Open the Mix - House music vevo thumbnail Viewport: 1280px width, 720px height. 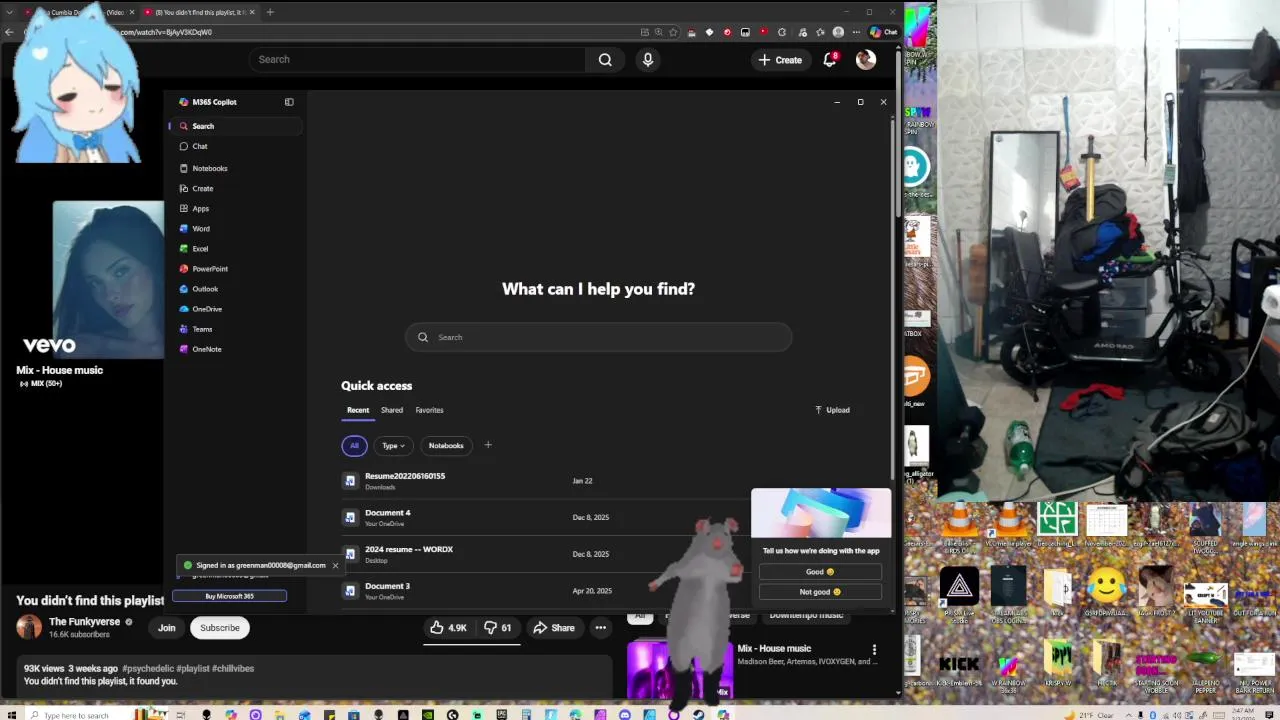pos(108,279)
